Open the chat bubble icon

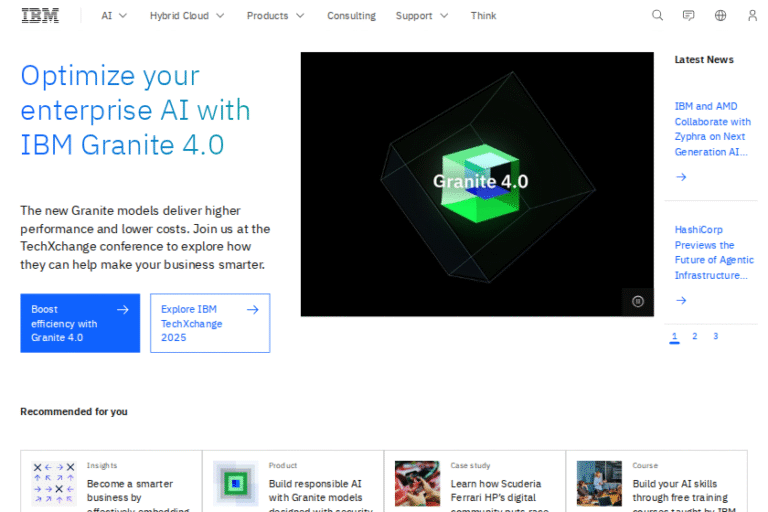(688, 16)
